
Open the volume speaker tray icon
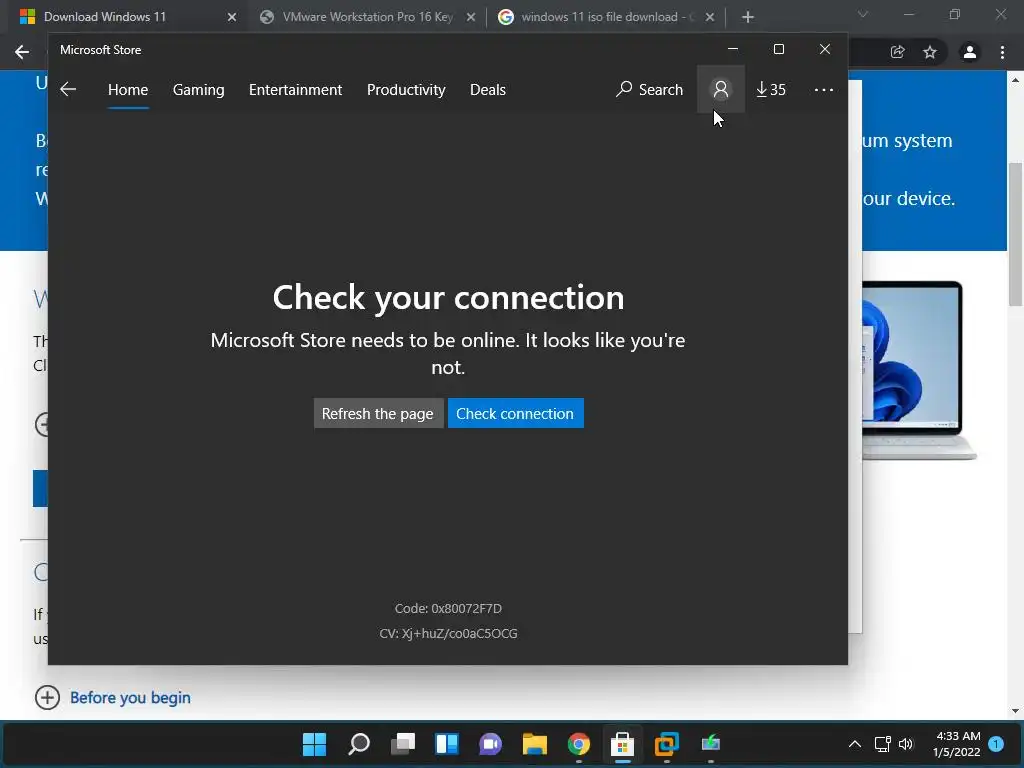[906, 744]
